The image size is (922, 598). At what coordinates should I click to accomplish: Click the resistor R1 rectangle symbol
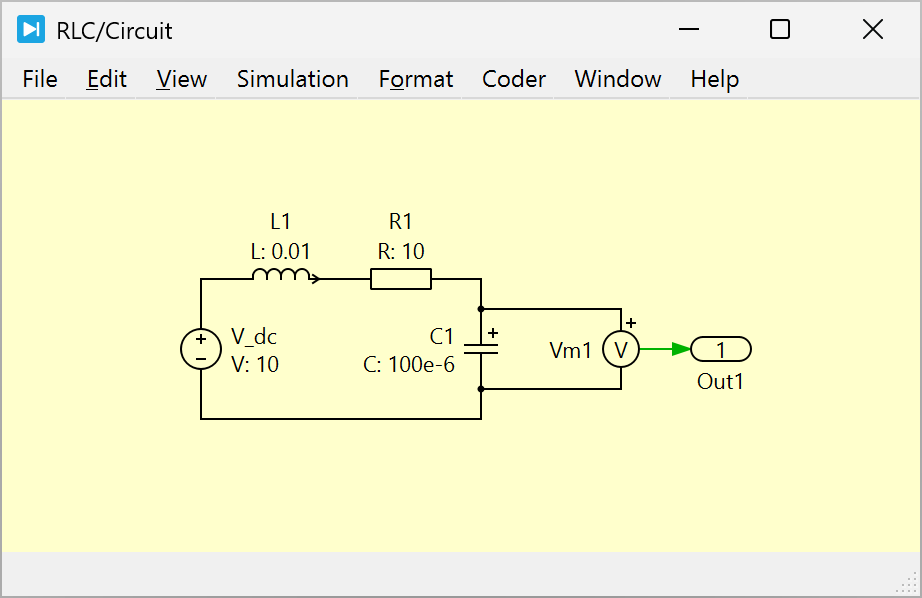(401, 279)
